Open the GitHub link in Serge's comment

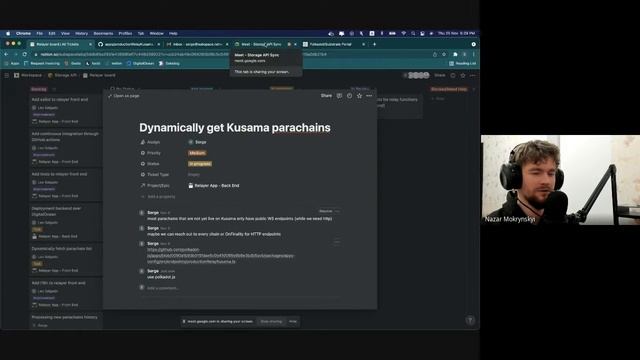coord(220,256)
